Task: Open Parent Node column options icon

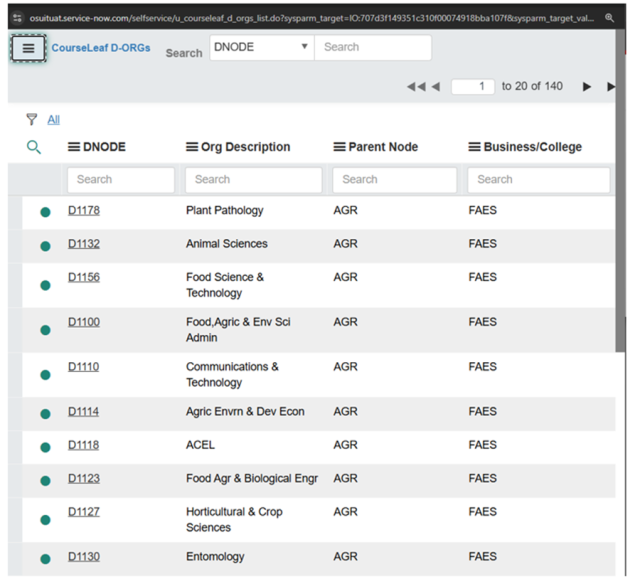Action: [339, 147]
